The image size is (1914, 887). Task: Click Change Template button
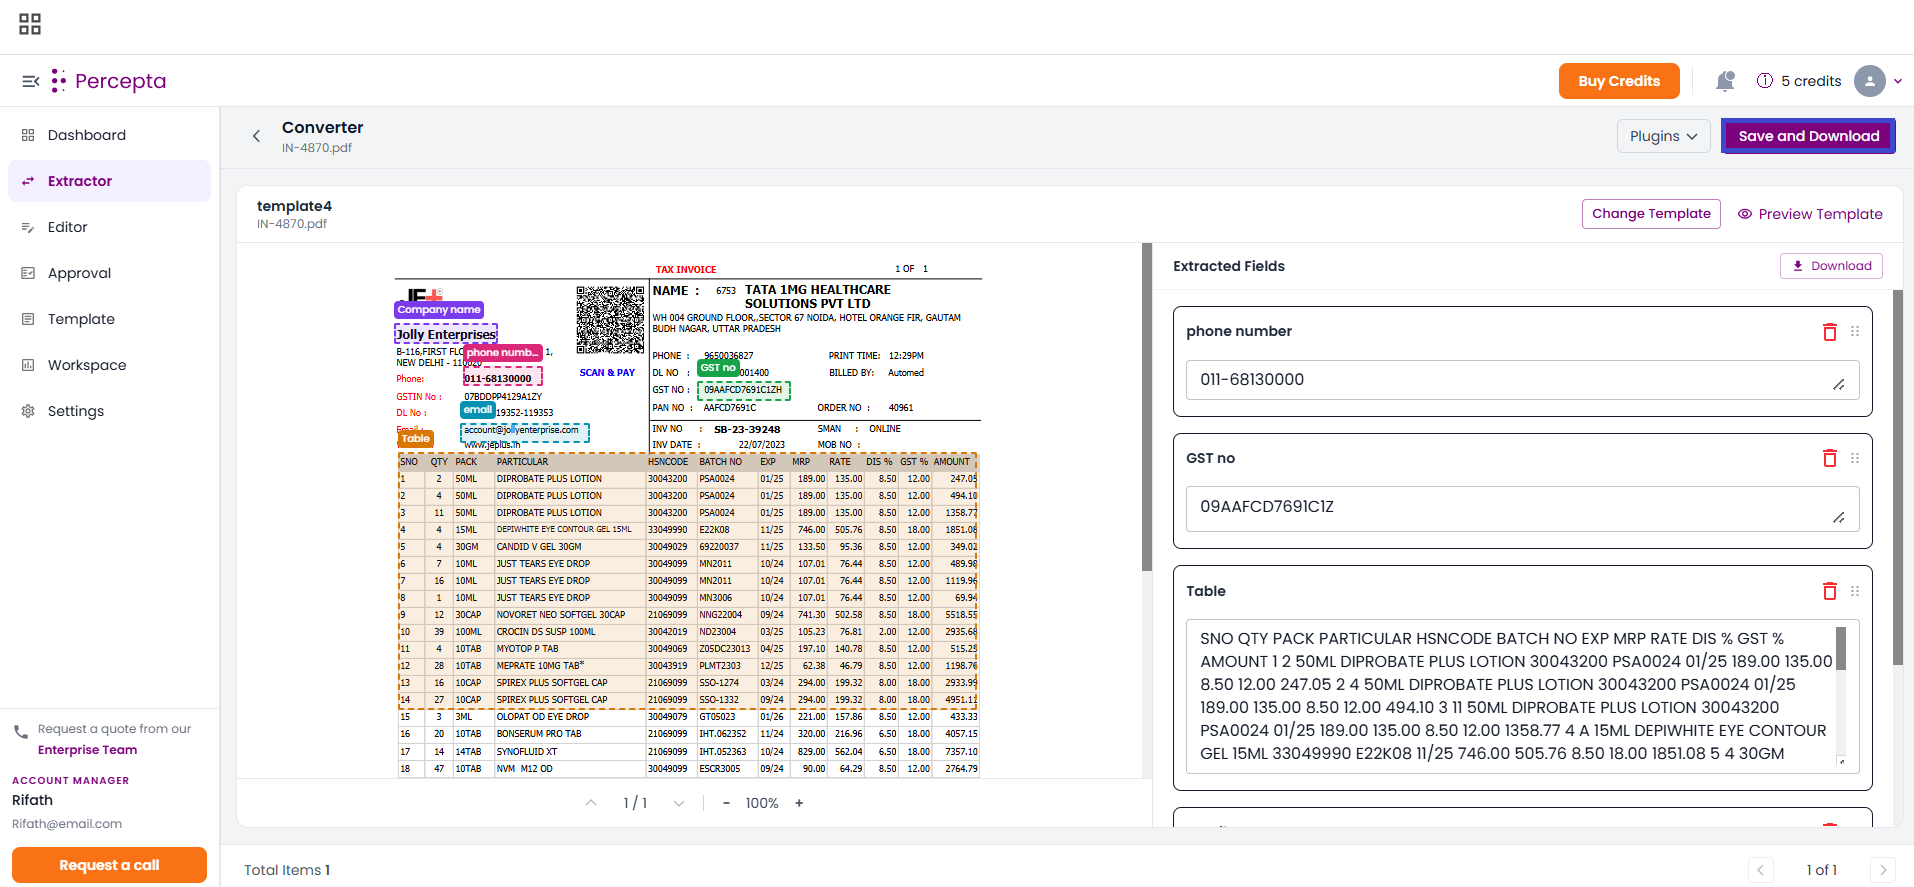[1651, 214]
